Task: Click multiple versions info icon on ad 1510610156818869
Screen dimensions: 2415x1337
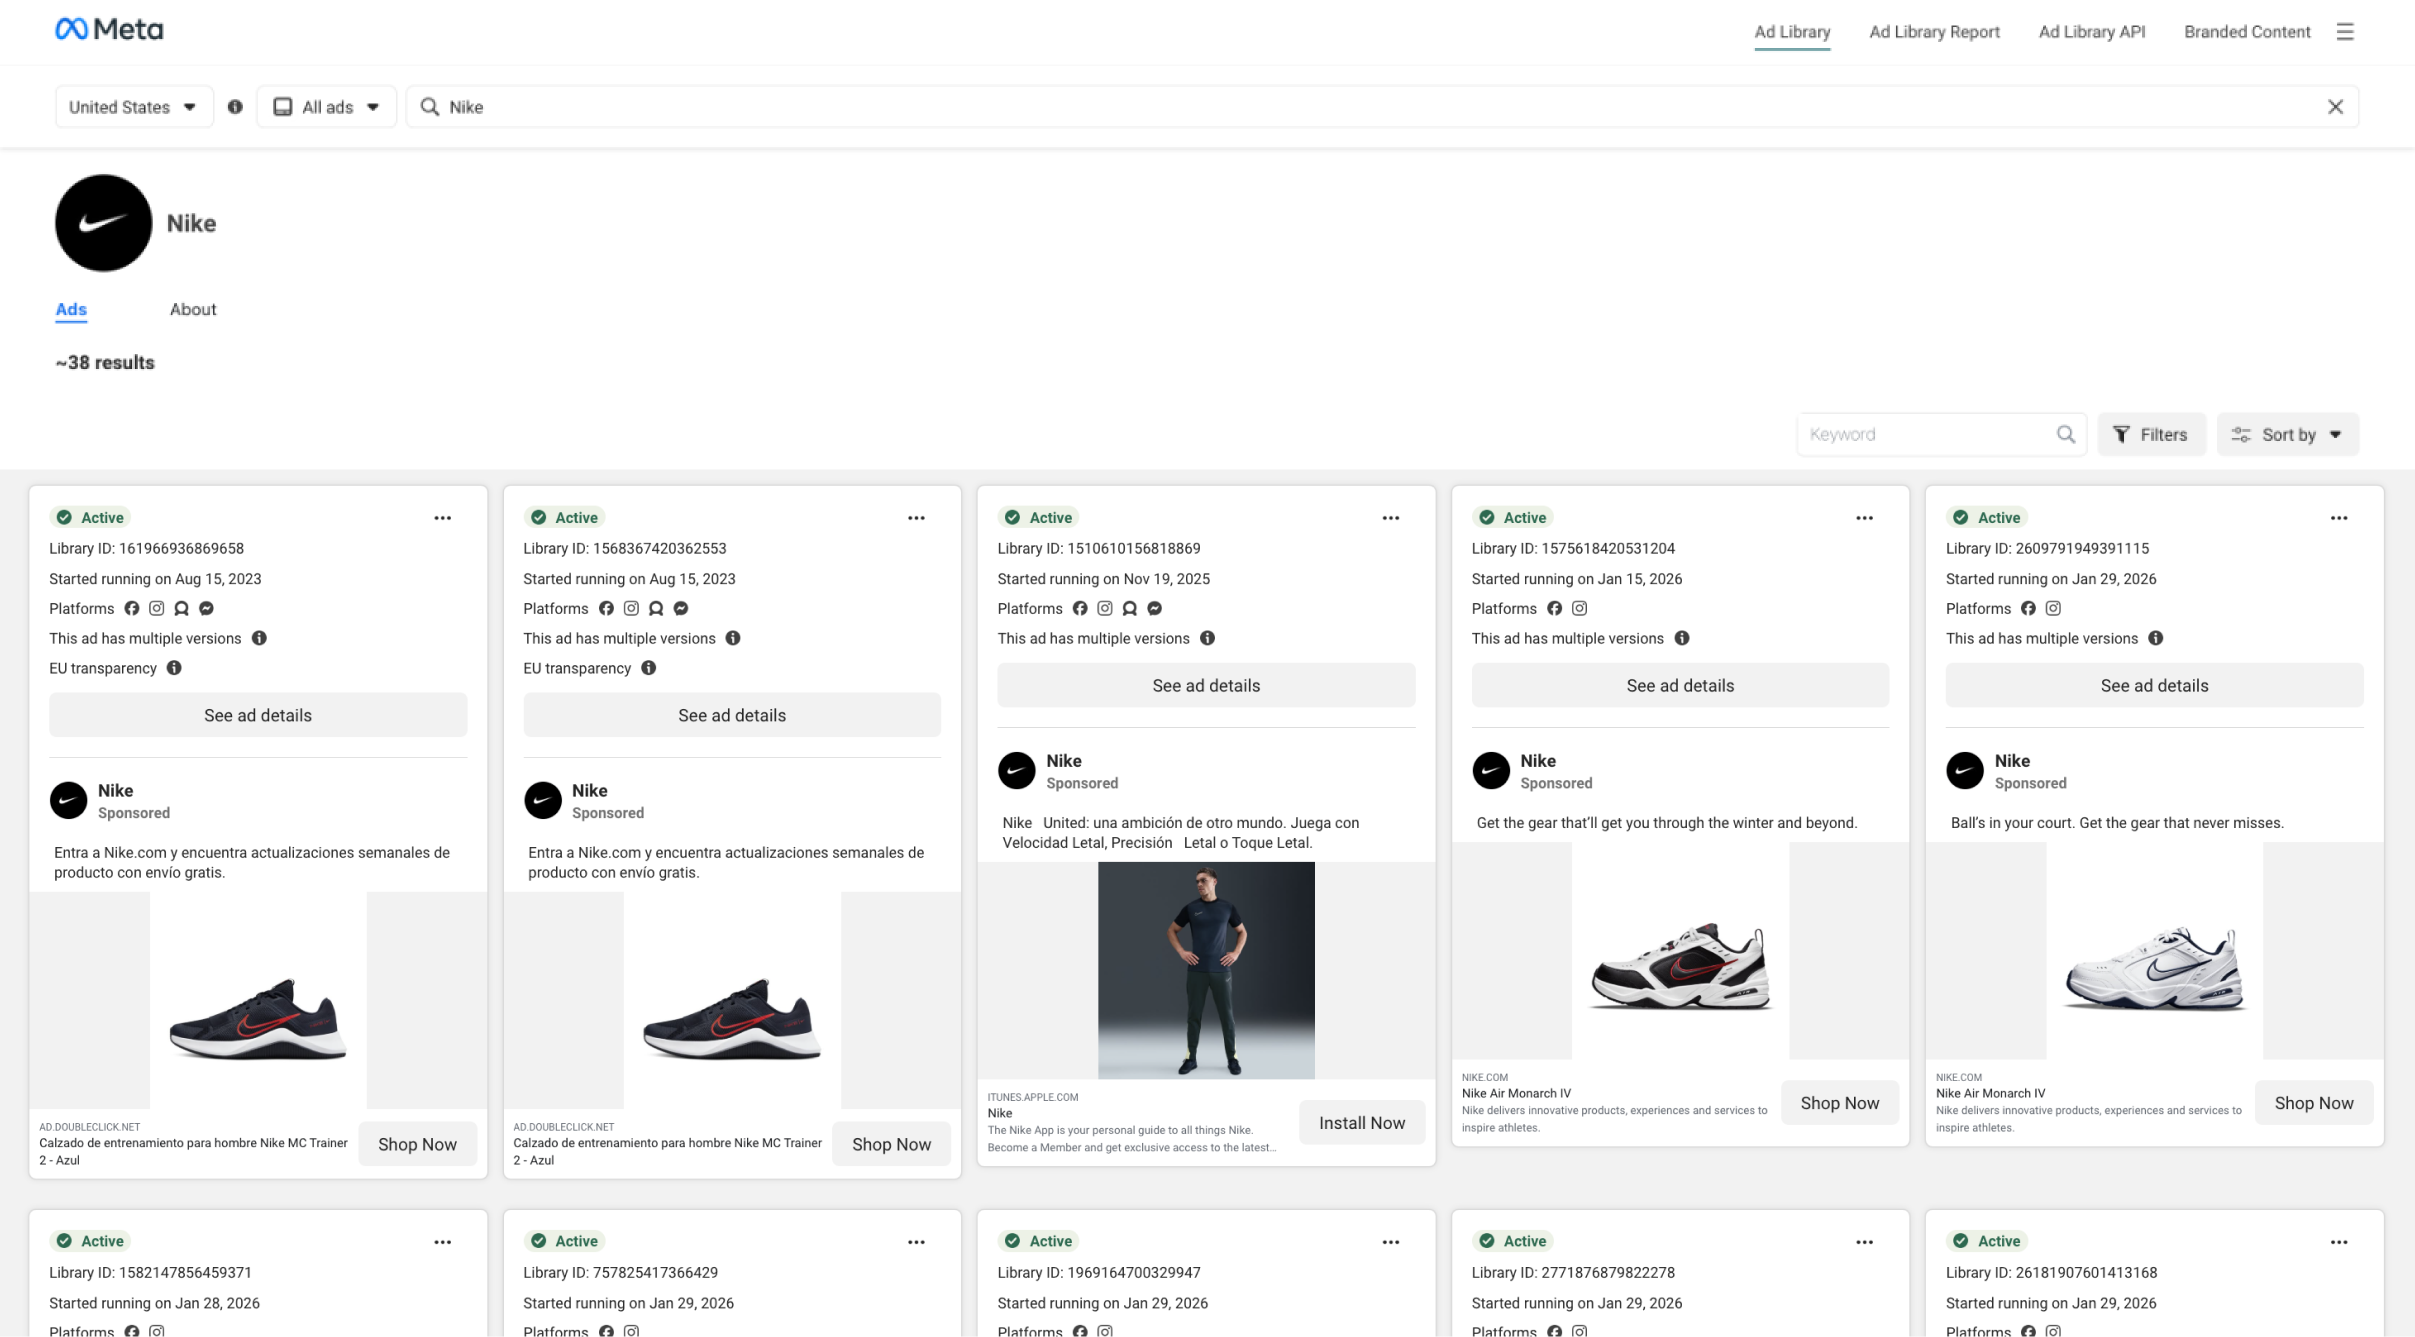Action: pos(1207,638)
